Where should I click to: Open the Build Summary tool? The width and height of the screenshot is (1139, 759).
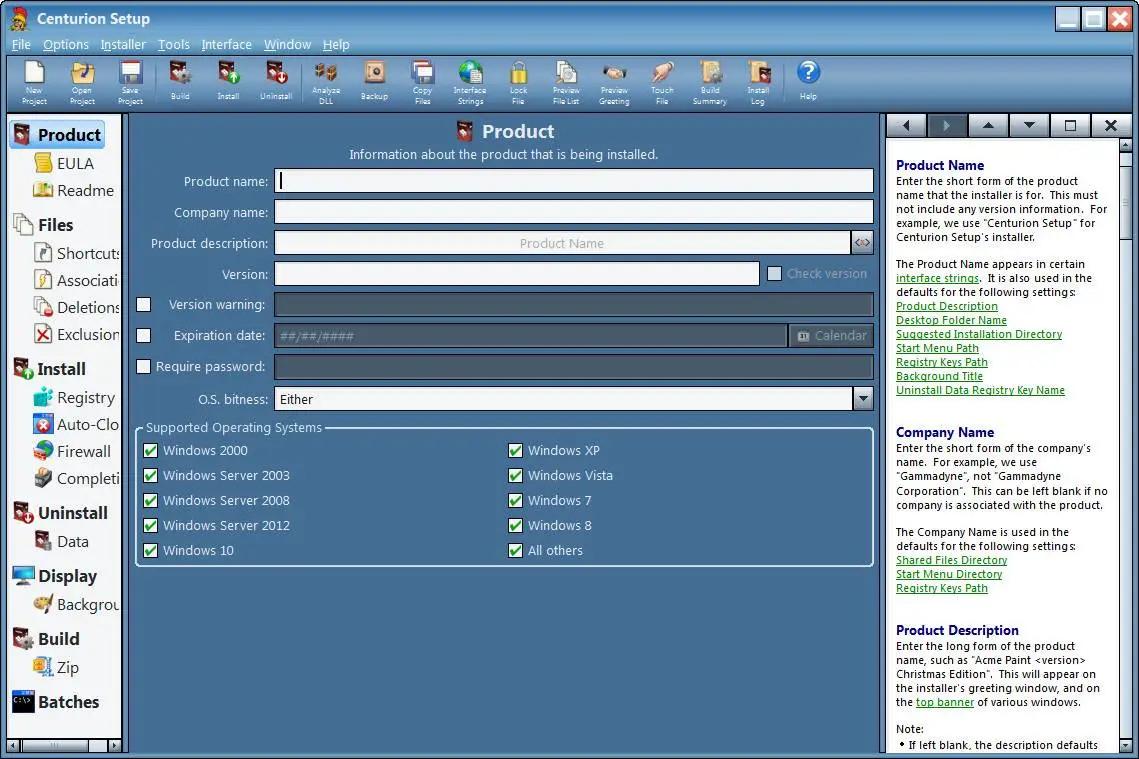(710, 82)
